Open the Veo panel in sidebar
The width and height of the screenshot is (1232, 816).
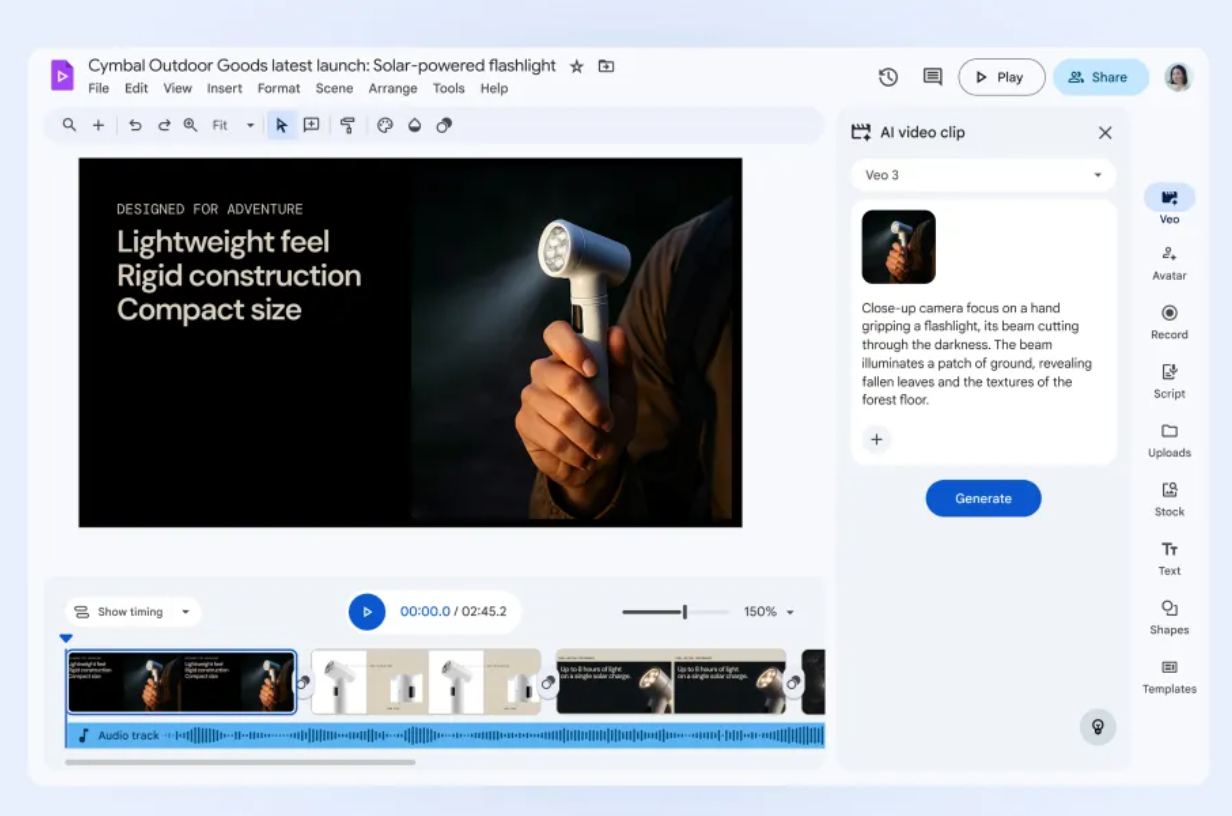[1169, 205]
